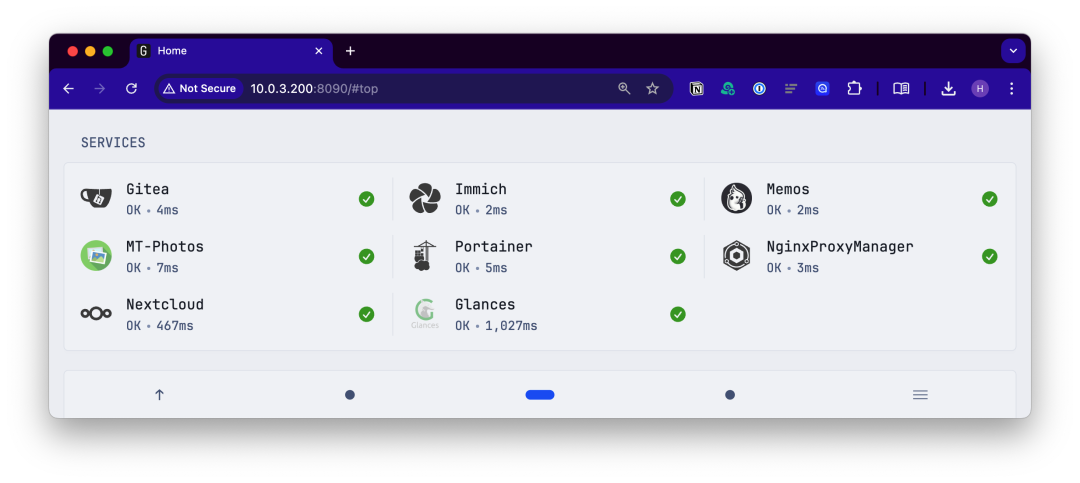1080x483 pixels.
Task: Select the active blue pill page indicator
Action: pos(540,395)
